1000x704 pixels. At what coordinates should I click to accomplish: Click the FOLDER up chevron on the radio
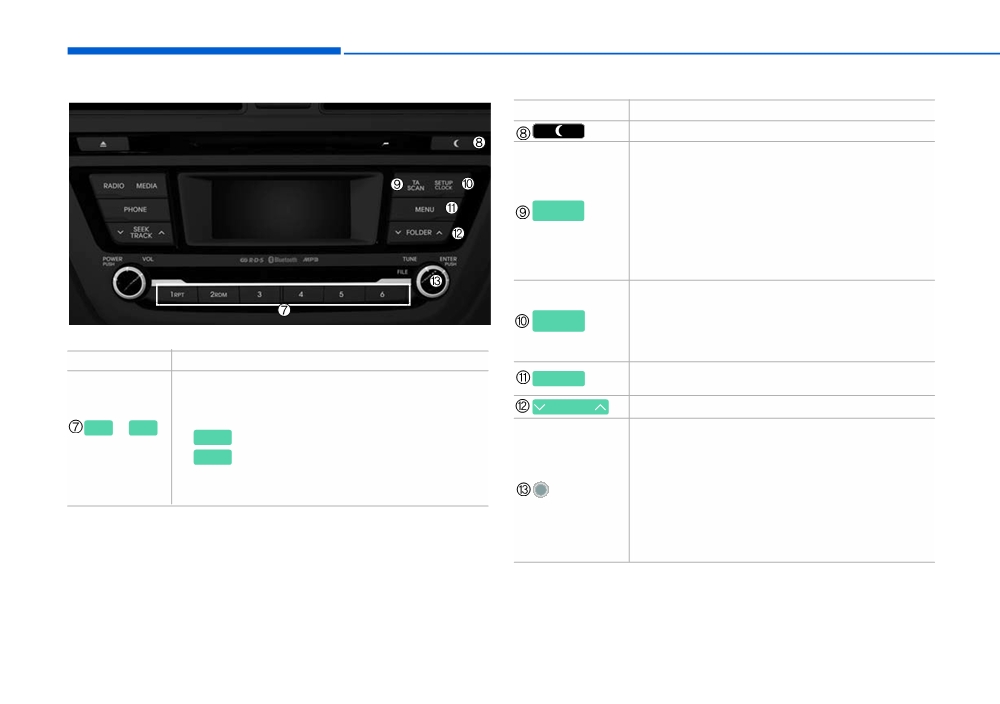[x=439, y=233]
